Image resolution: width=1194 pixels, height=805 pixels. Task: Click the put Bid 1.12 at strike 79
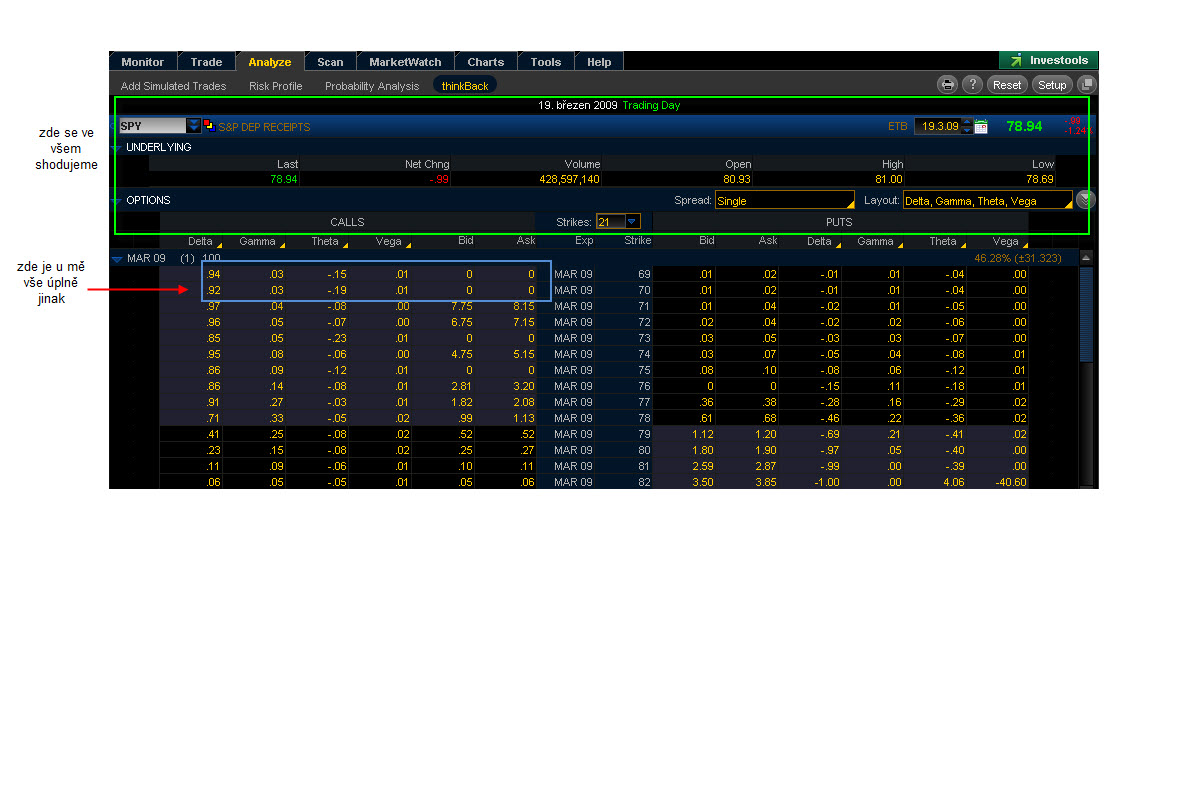pyautogui.click(x=703, y=434)
